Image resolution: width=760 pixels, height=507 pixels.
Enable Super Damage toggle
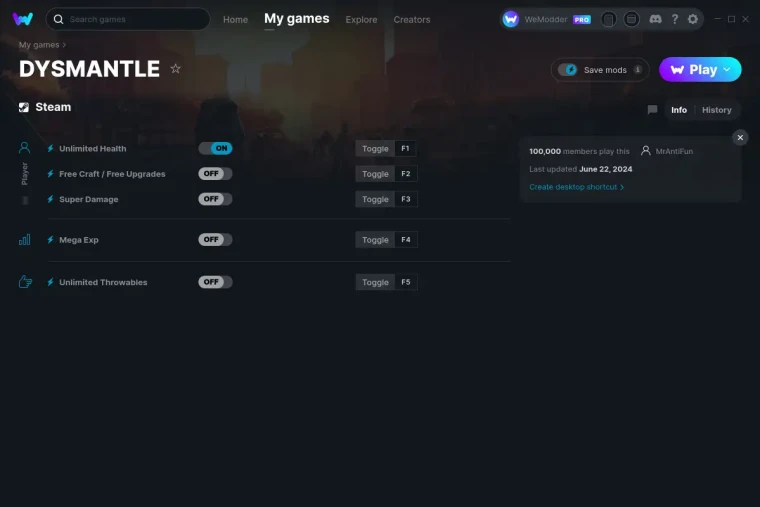pos(215,199)
